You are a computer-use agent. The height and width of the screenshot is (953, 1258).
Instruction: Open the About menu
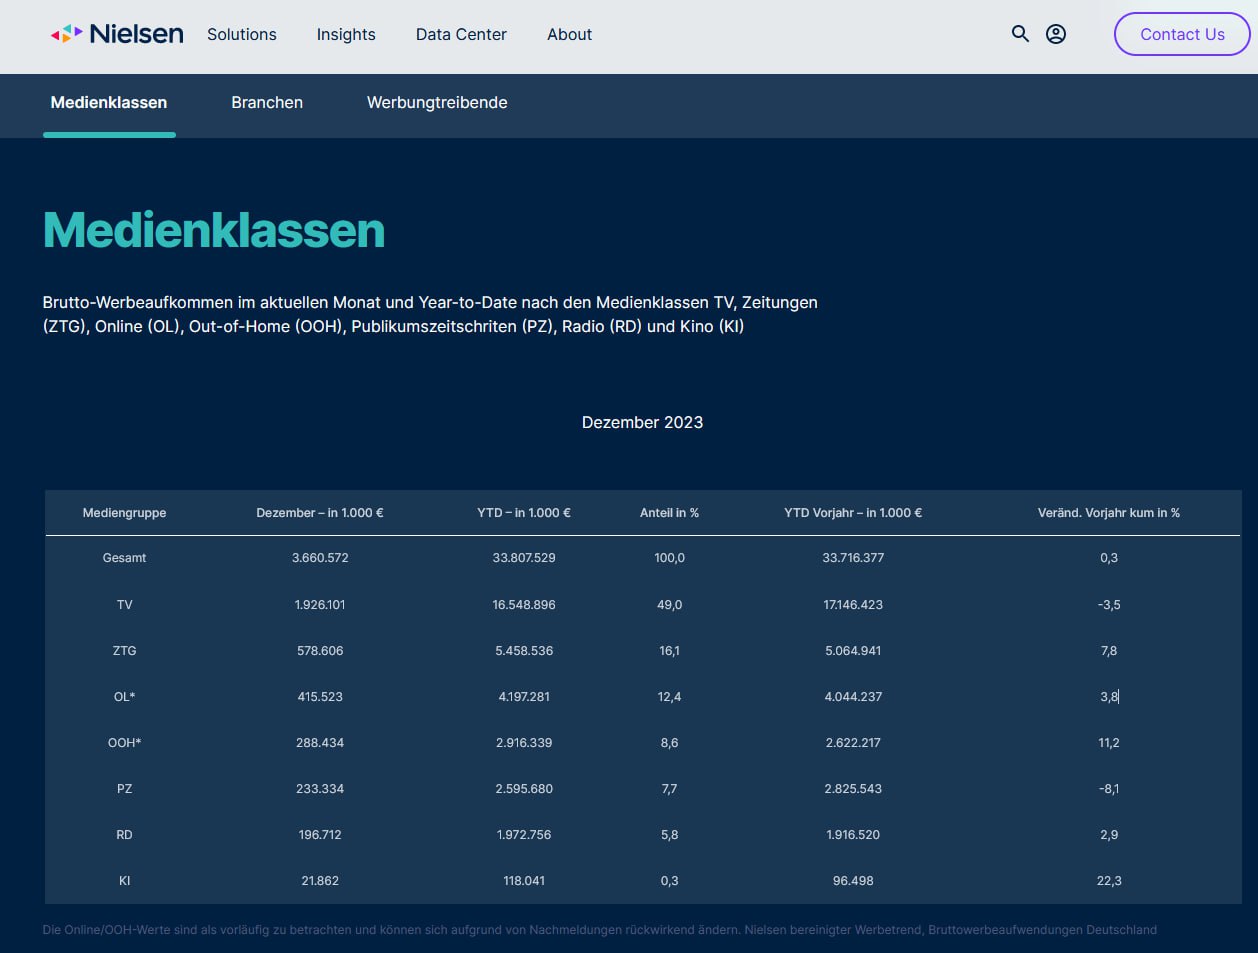tap(569, 34)
